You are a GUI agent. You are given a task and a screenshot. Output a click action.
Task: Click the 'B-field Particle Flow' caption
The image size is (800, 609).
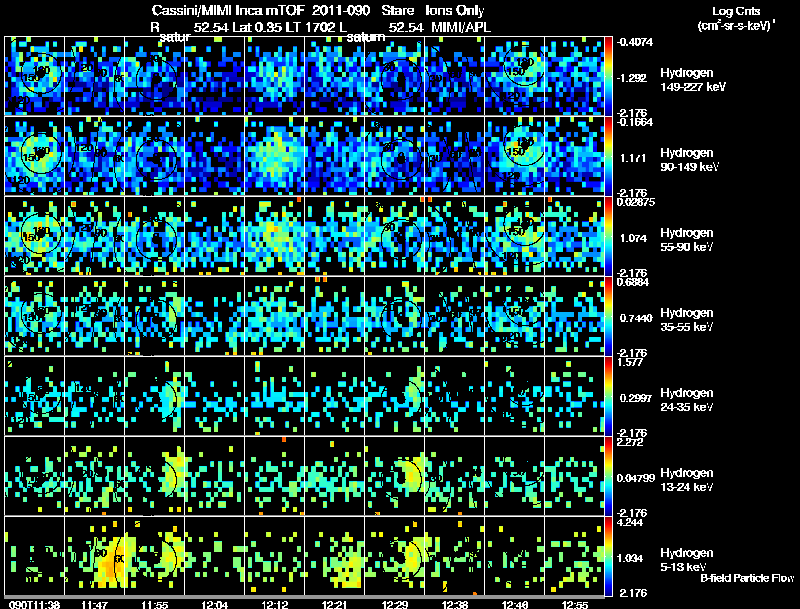point(747,578)
